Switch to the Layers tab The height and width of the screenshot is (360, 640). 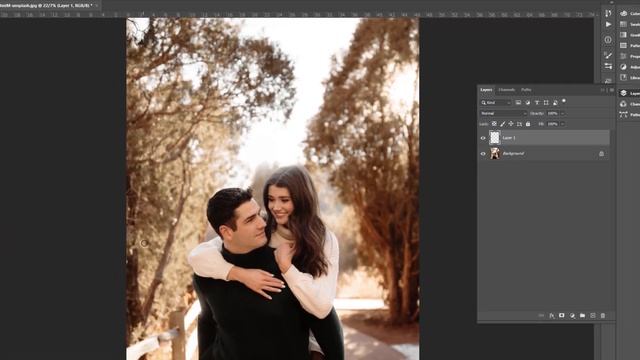486,90
